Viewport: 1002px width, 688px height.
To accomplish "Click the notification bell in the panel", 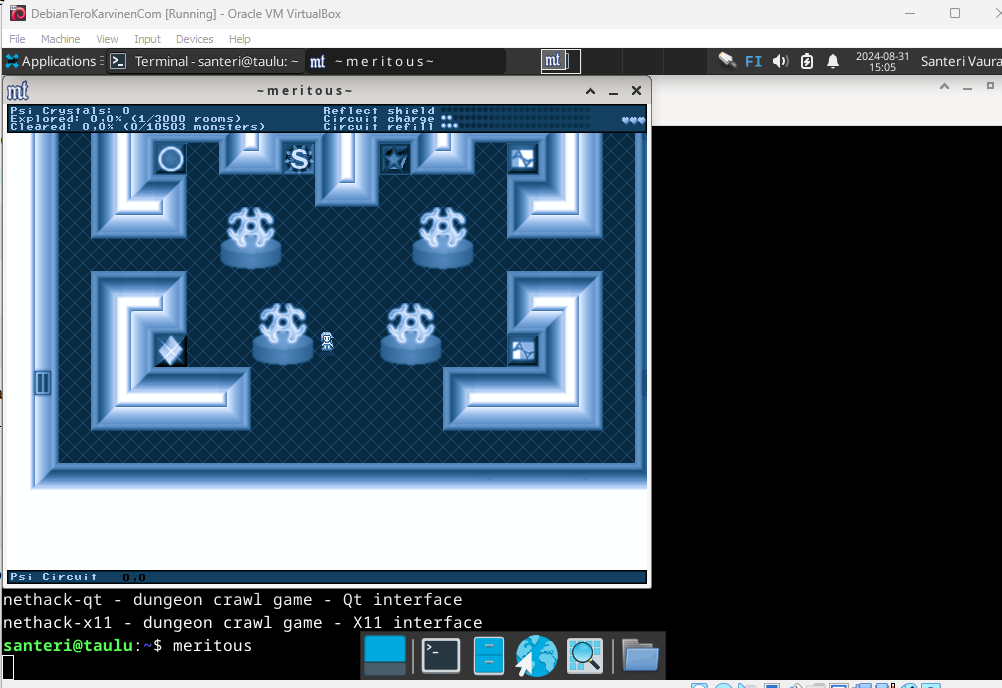I will (833, 62).
